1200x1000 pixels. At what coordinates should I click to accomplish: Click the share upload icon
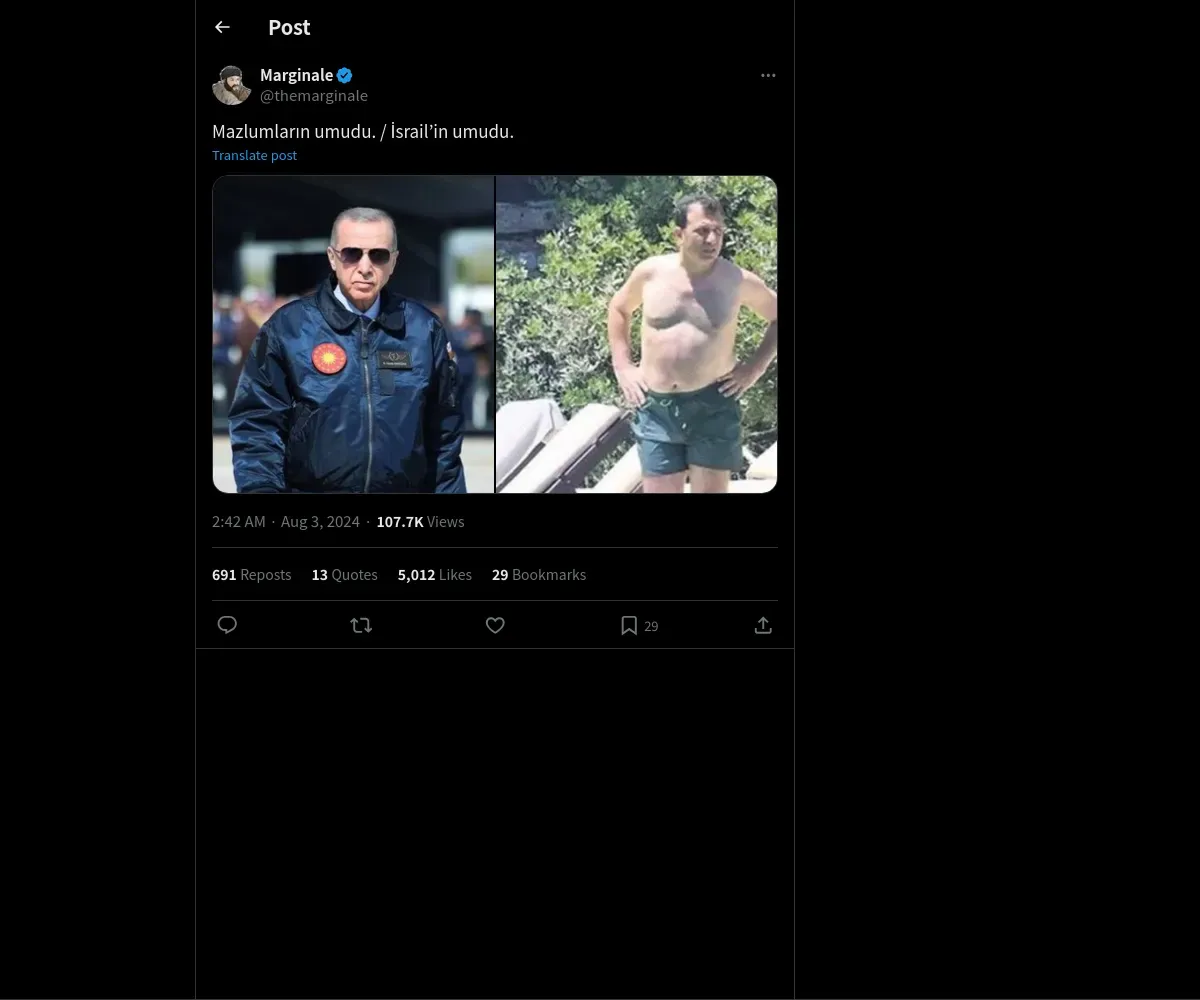tap(763, 625)
